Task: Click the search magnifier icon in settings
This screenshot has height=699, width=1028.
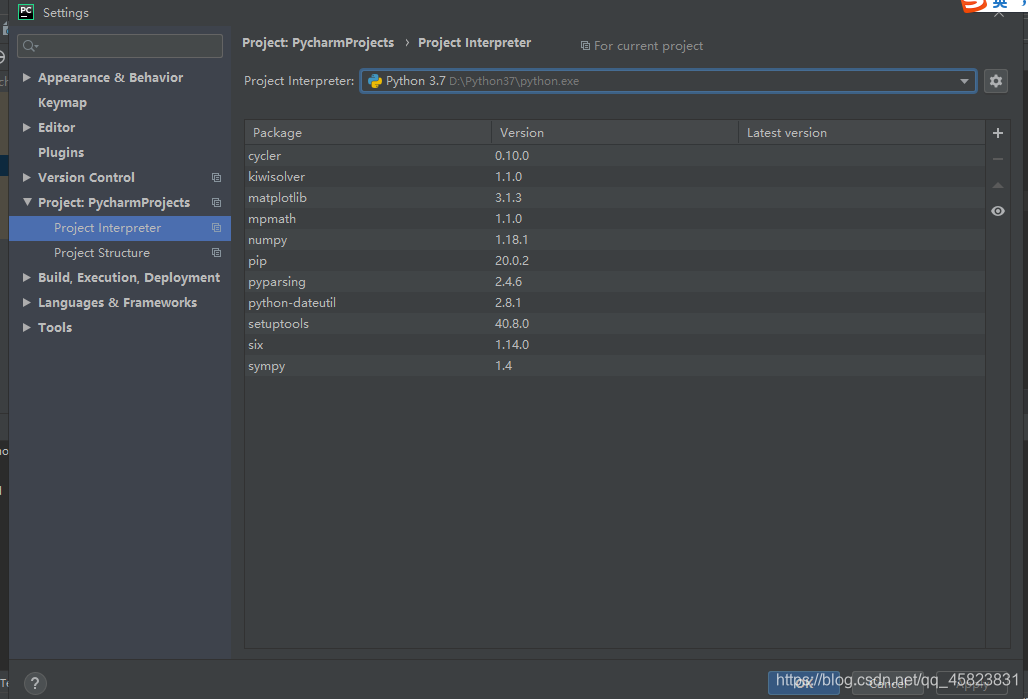Action: coord(30,46)
